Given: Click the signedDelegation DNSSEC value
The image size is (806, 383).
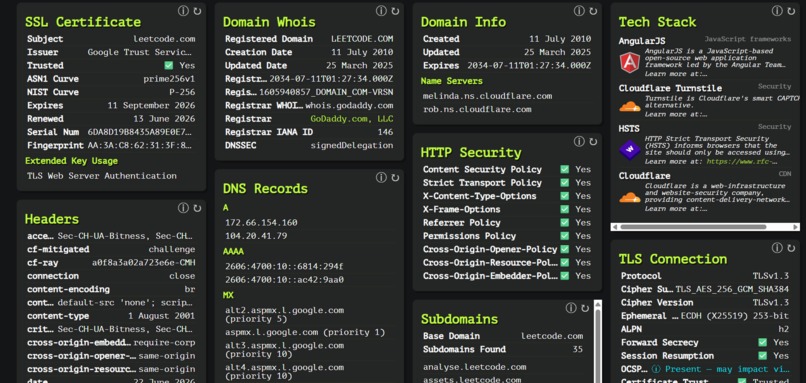Looking at the screenshot, I should click(352, 145).
